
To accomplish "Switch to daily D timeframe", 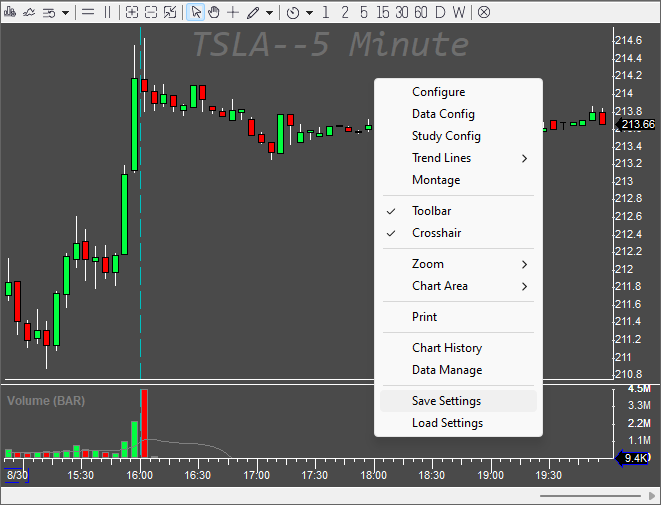I will click(440, 12).
